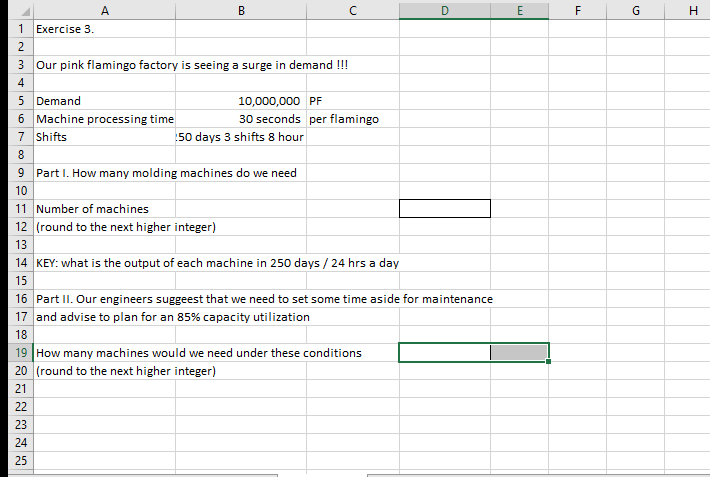Click the 'PF' unit cell
This screenshot has width=710, height=477.
[x=353, y=101]
